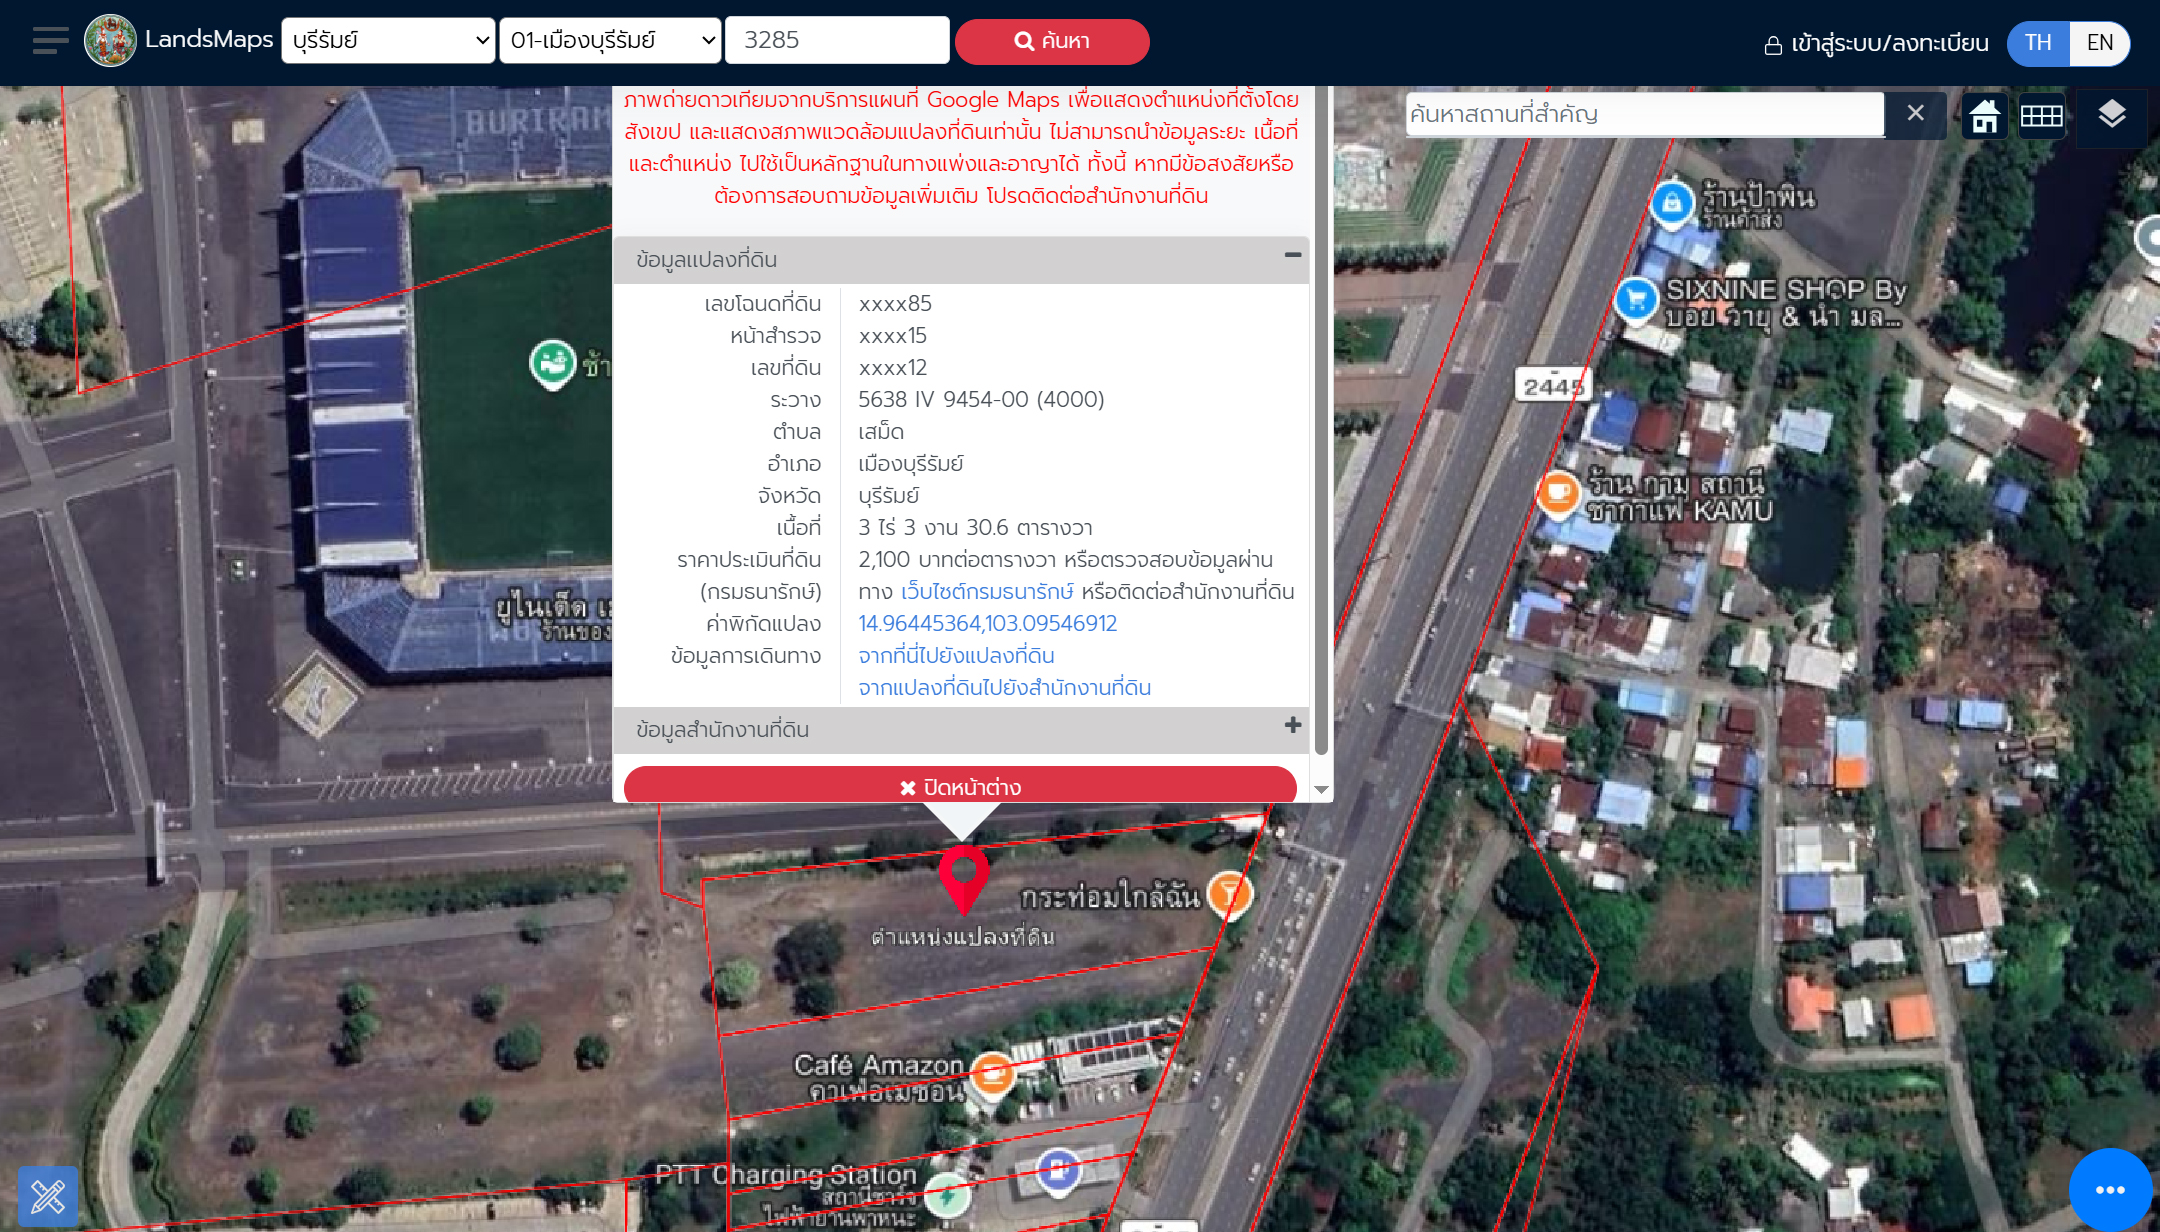Open the province dropdown showing บุรีรัมย์
Screen dimensions: 2160x1232
(x=388, y=41)
